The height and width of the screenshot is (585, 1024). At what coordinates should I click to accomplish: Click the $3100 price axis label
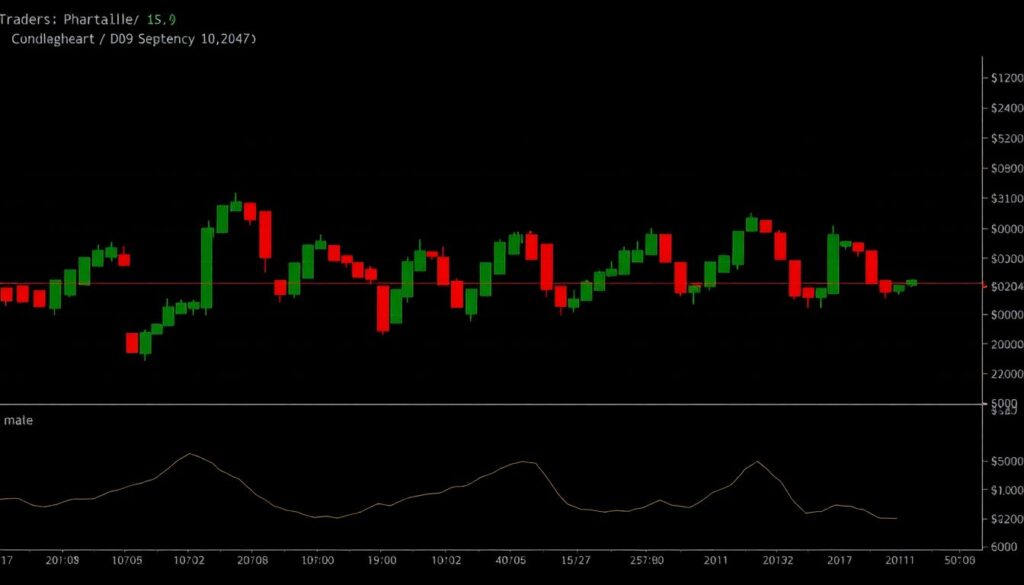coord(1004,199)
